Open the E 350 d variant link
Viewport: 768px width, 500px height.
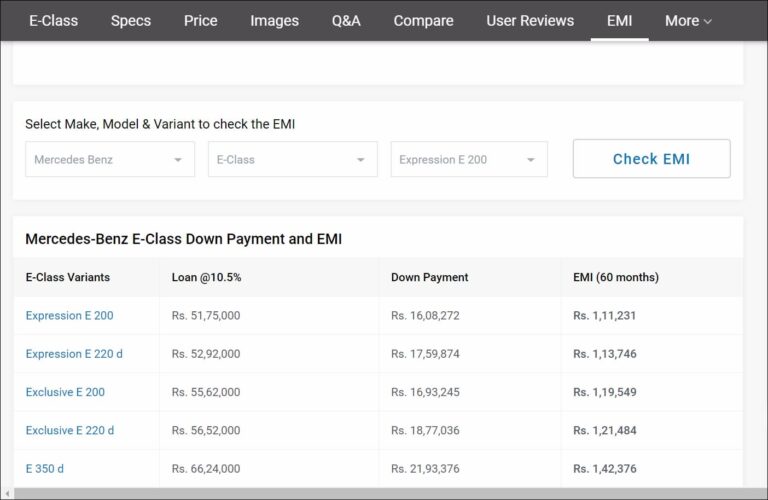point(45,468)
